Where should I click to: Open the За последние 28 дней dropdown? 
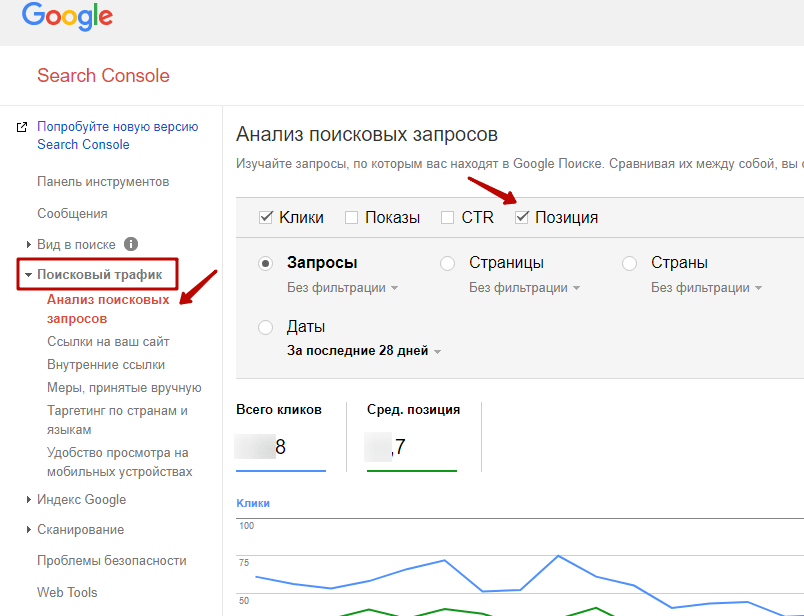click(365, 351)
